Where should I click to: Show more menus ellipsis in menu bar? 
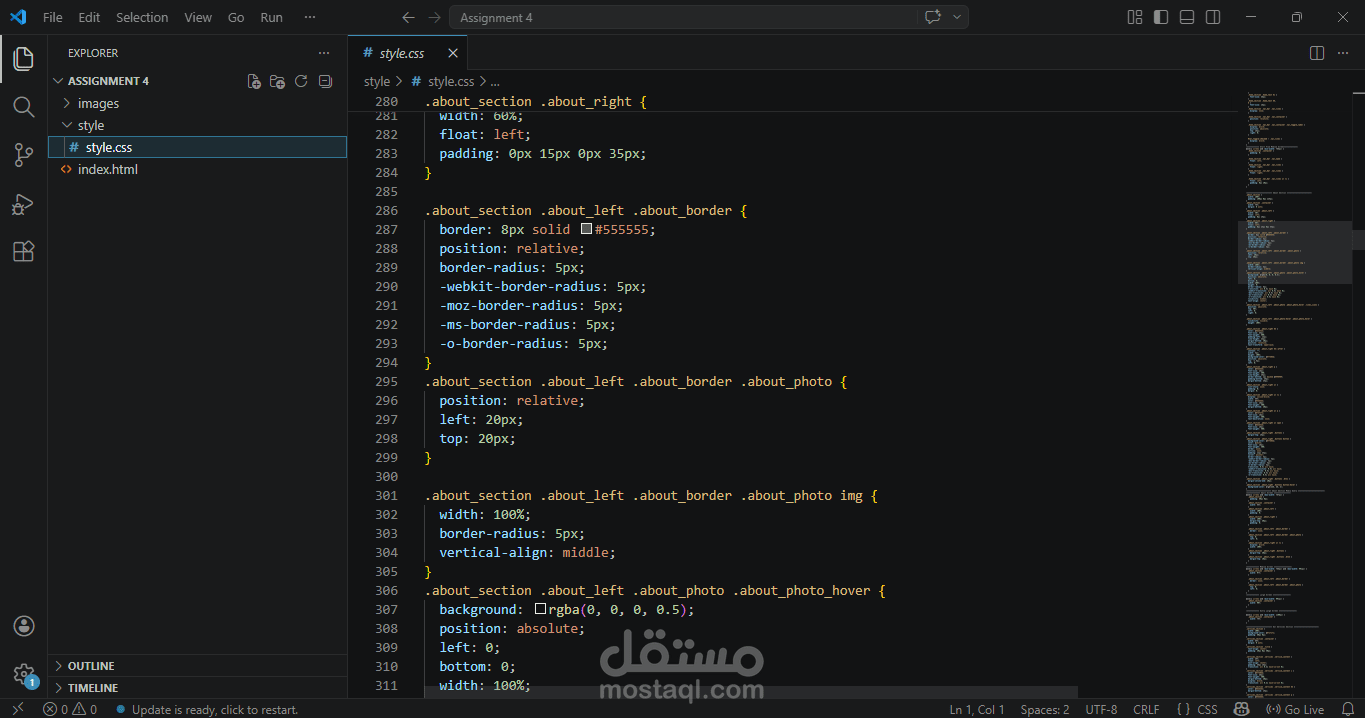point(310,17)
